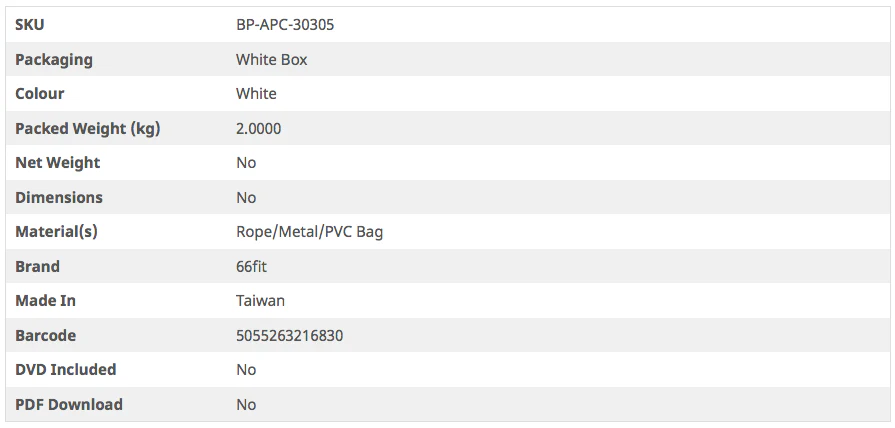Select the barcode number 5055263216830
This screenshot has width=895, height=428.
coord(289,336)
